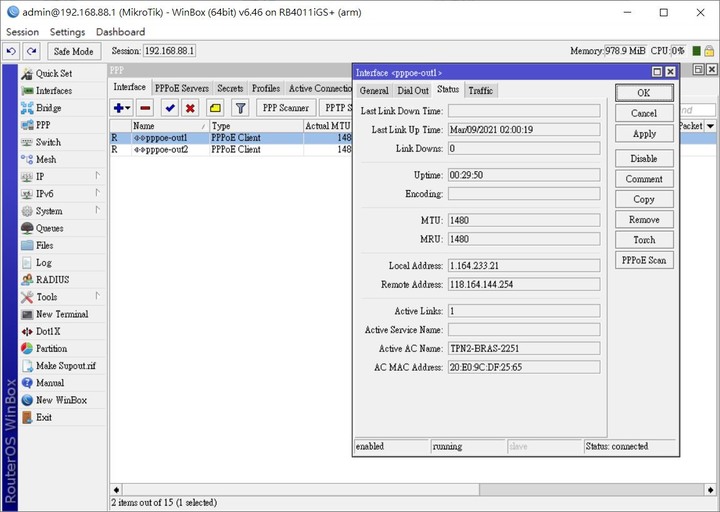The width and height of the screenshot is (720, 512).
Task: Switch to PPPoE Servers tab
Action: tap(182, 88)
